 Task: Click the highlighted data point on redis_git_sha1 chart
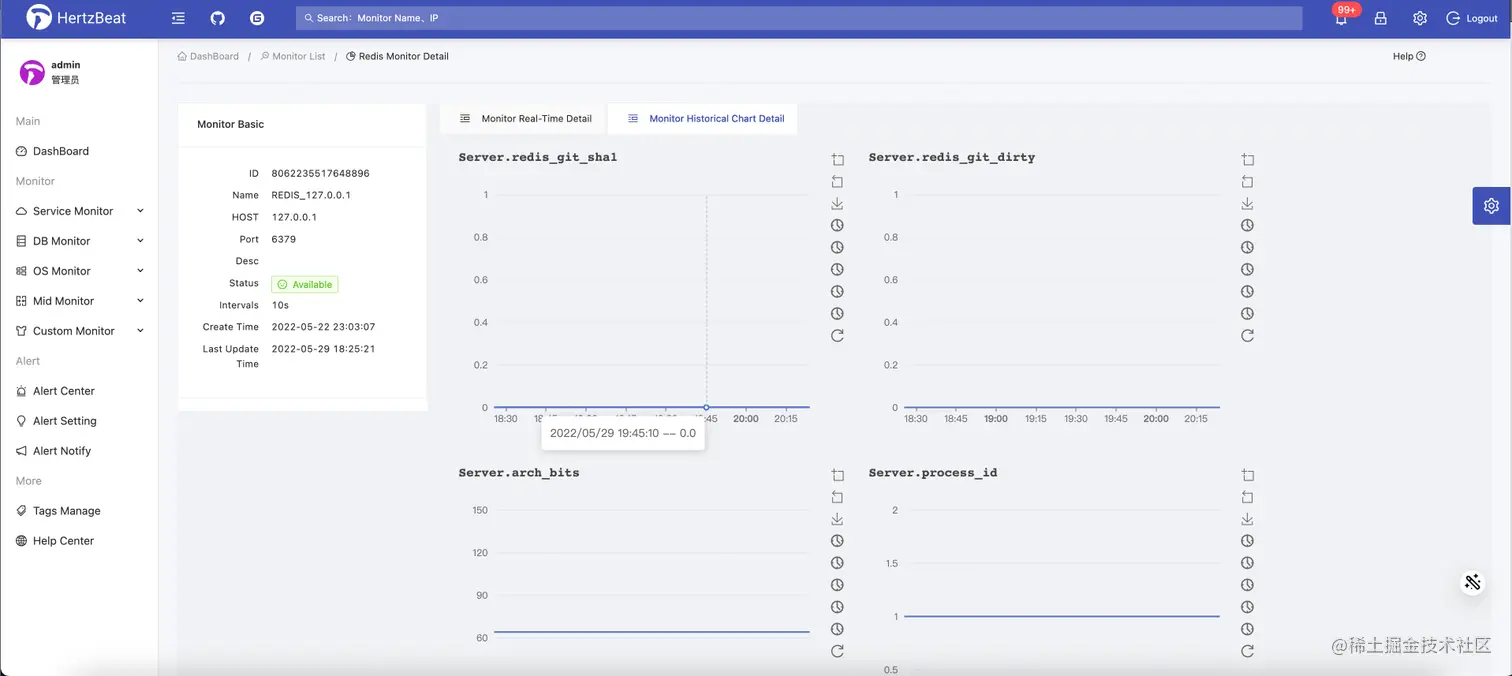coord(707,407)
